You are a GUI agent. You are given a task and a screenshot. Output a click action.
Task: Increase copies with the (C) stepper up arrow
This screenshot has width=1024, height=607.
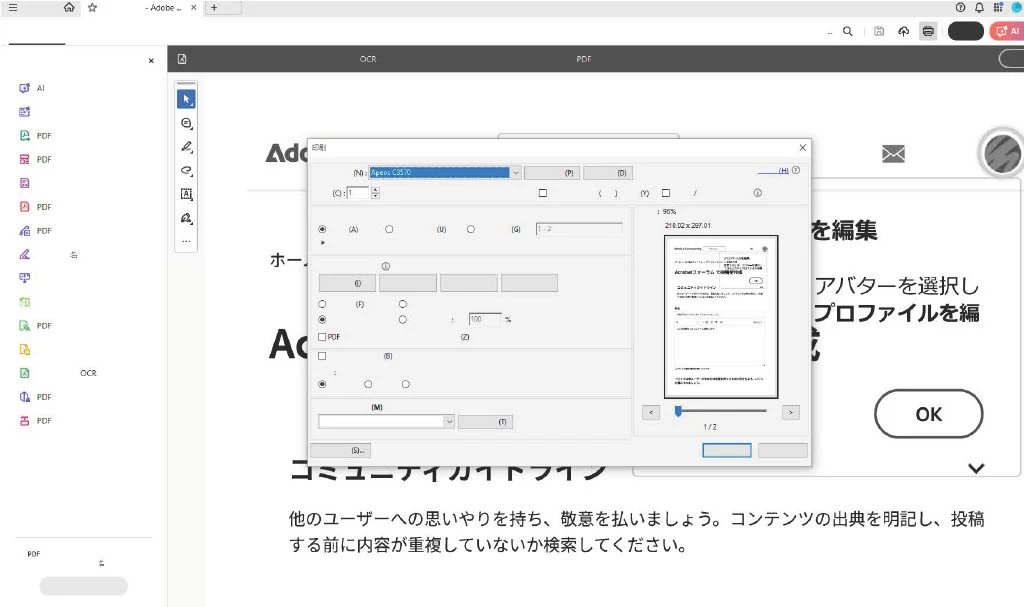(x=376, y=189)
